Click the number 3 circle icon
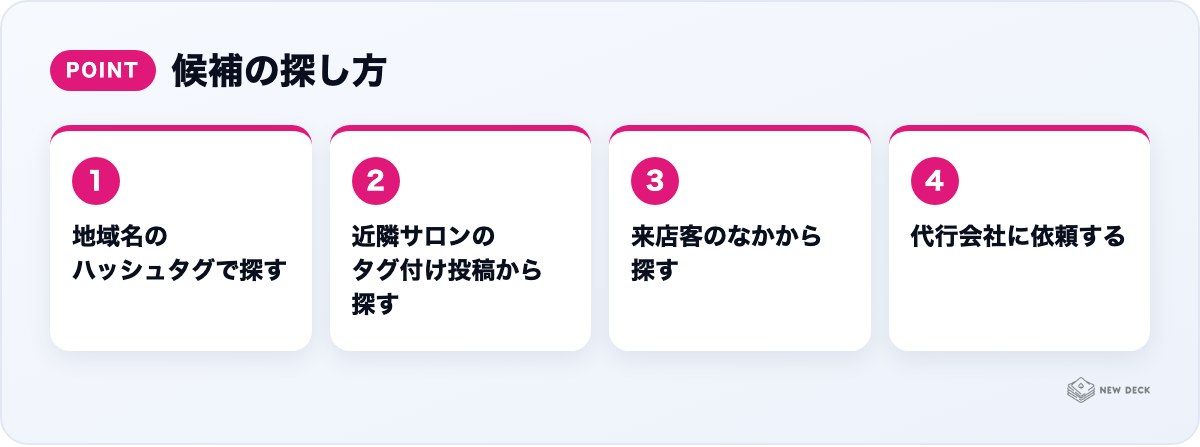1200x447 pixels. coord(655,181)
